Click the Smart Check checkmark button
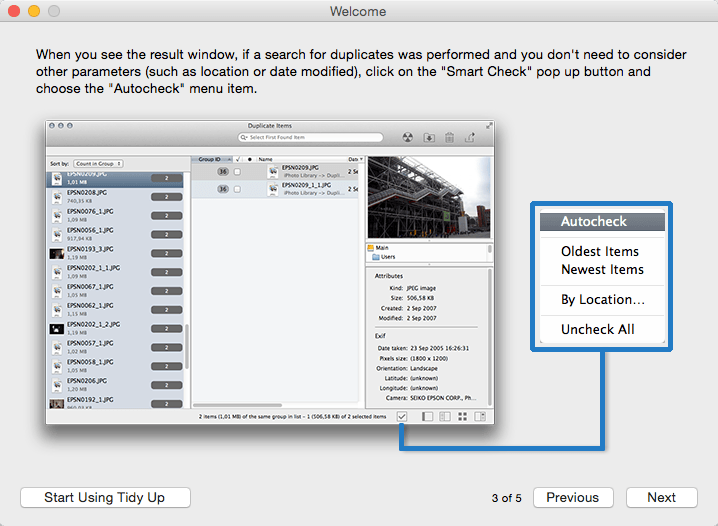Viewport: 718px width, 526px height. point(402,416)
